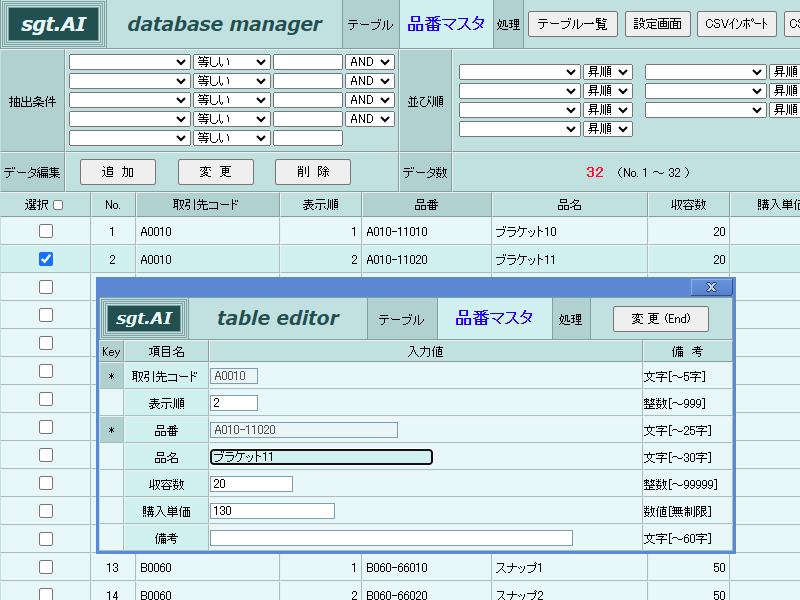The width and height of the screenshot is (800, 600).
Task: Close the table editor dialog with X
Action: tap(711, 287)
